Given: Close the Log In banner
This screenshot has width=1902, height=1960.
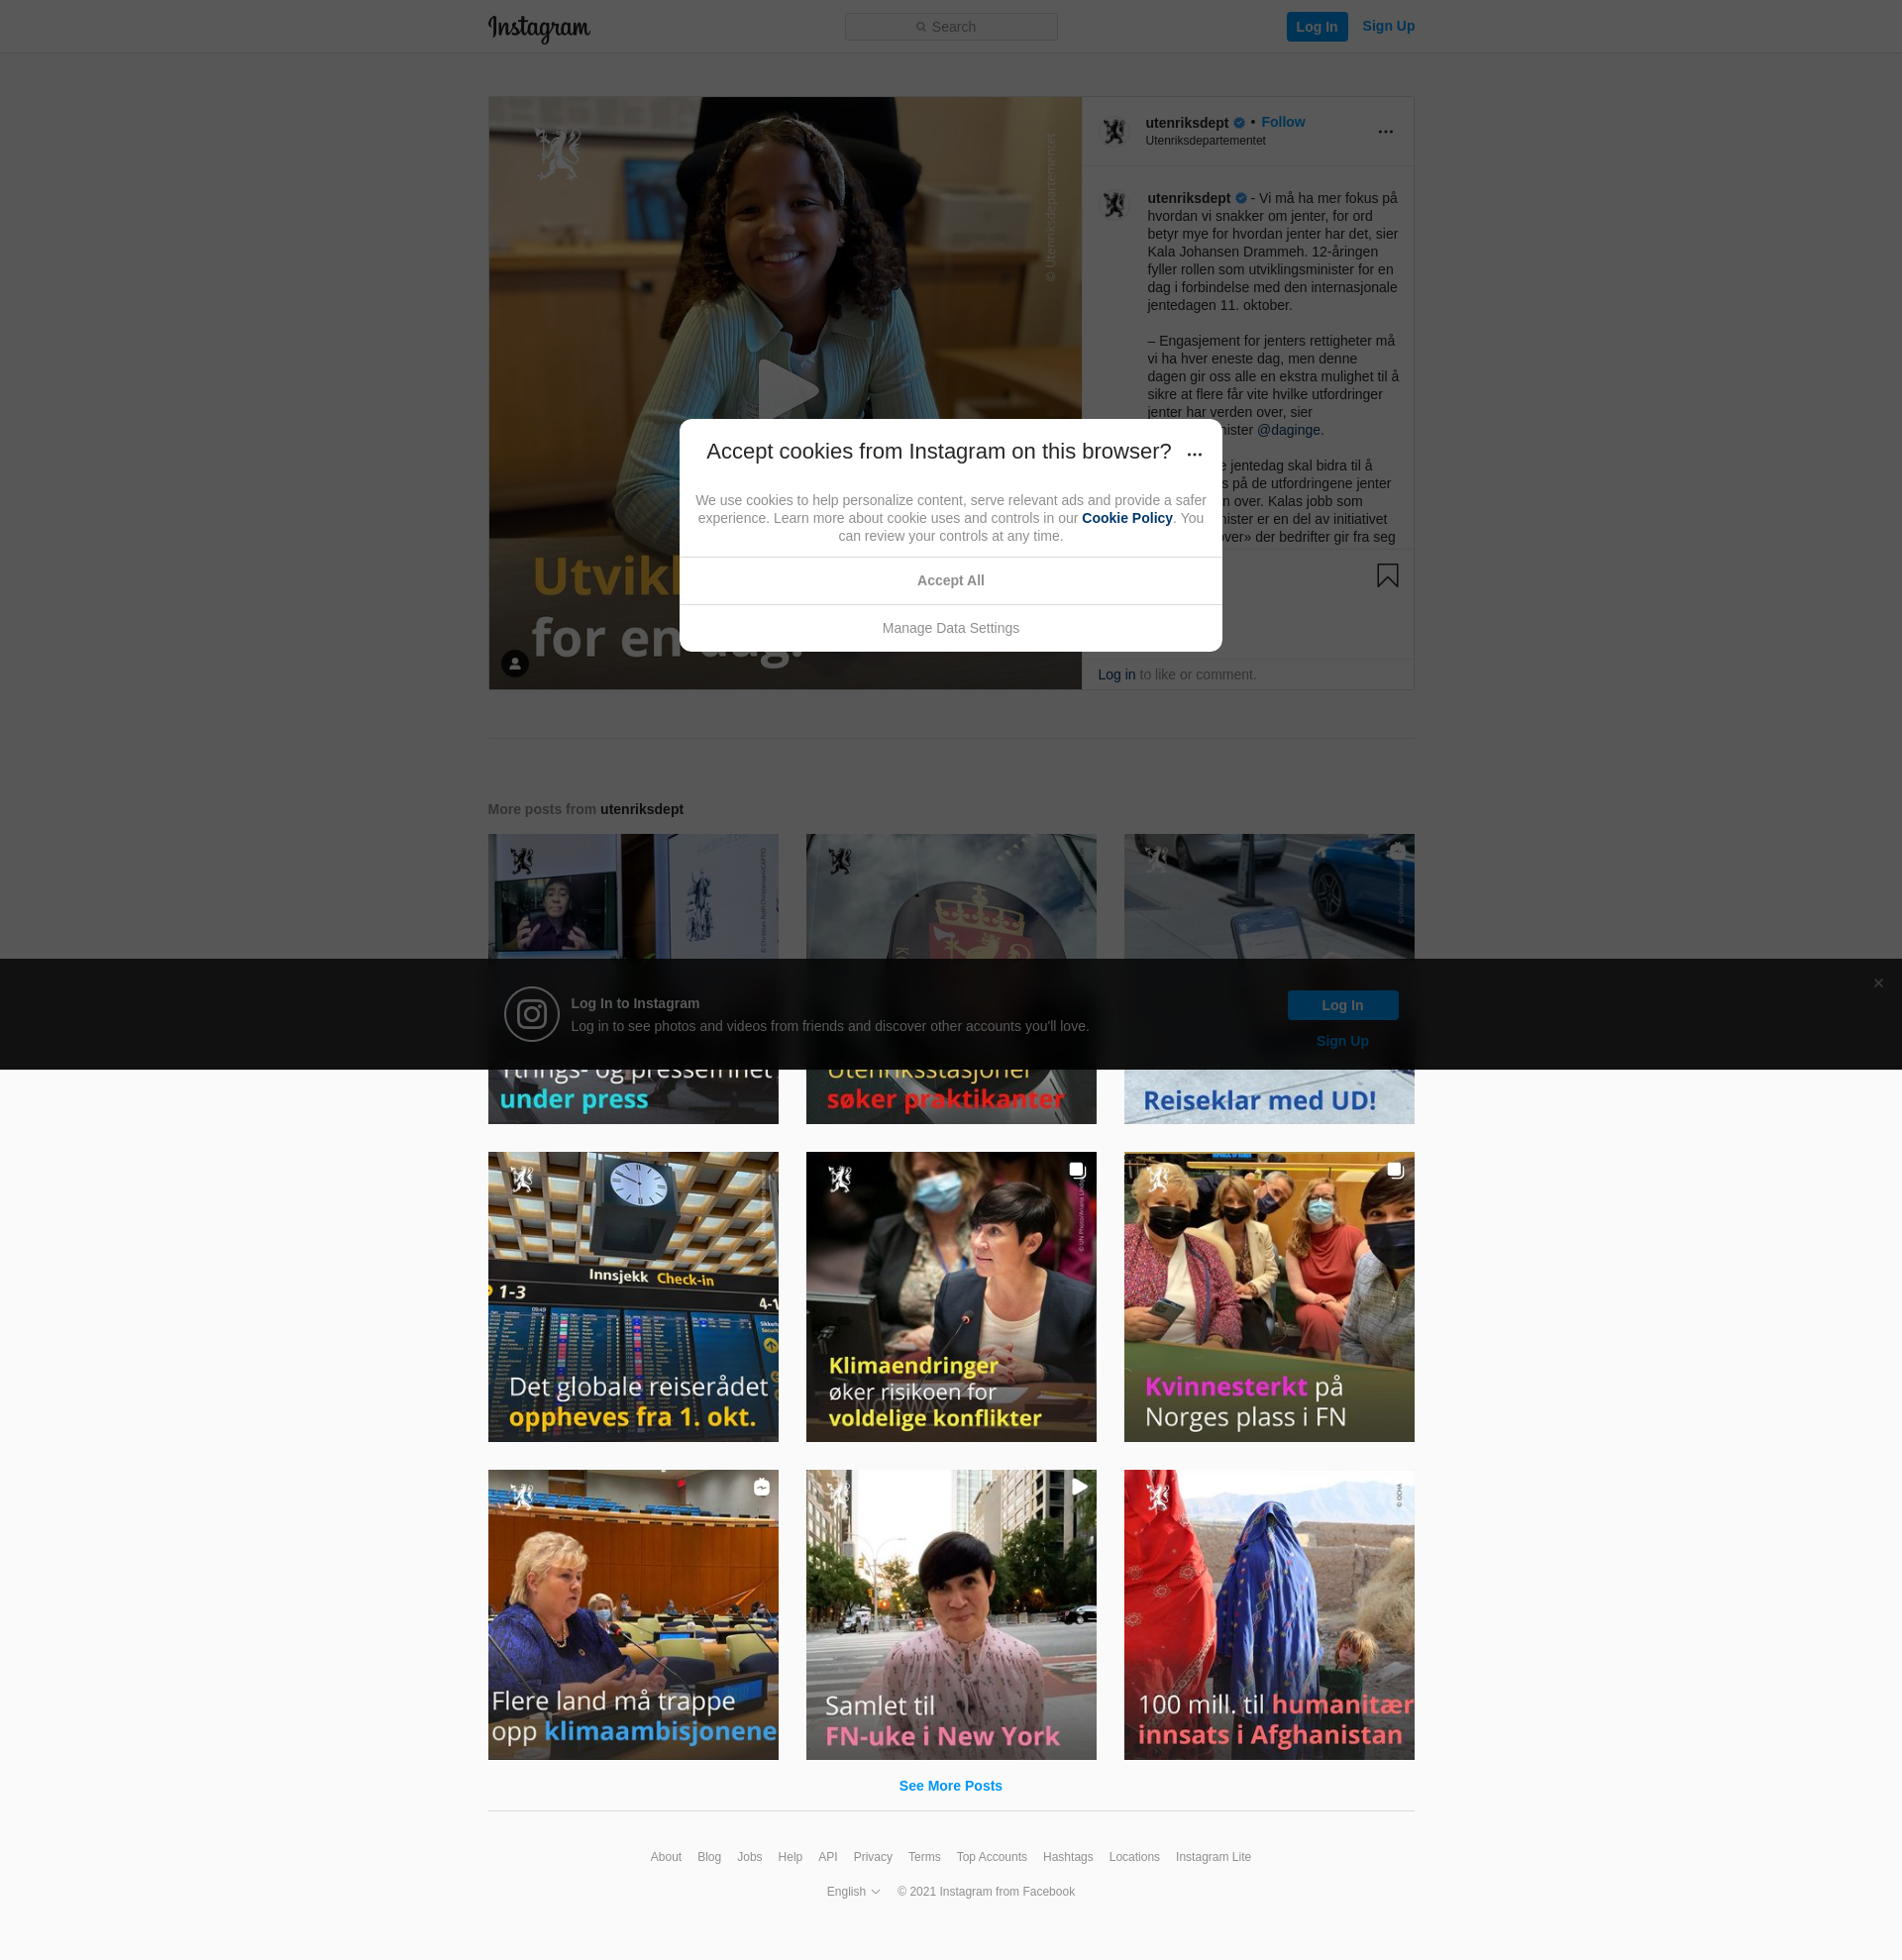Looking at the screenshot, I should point(1878,983).
